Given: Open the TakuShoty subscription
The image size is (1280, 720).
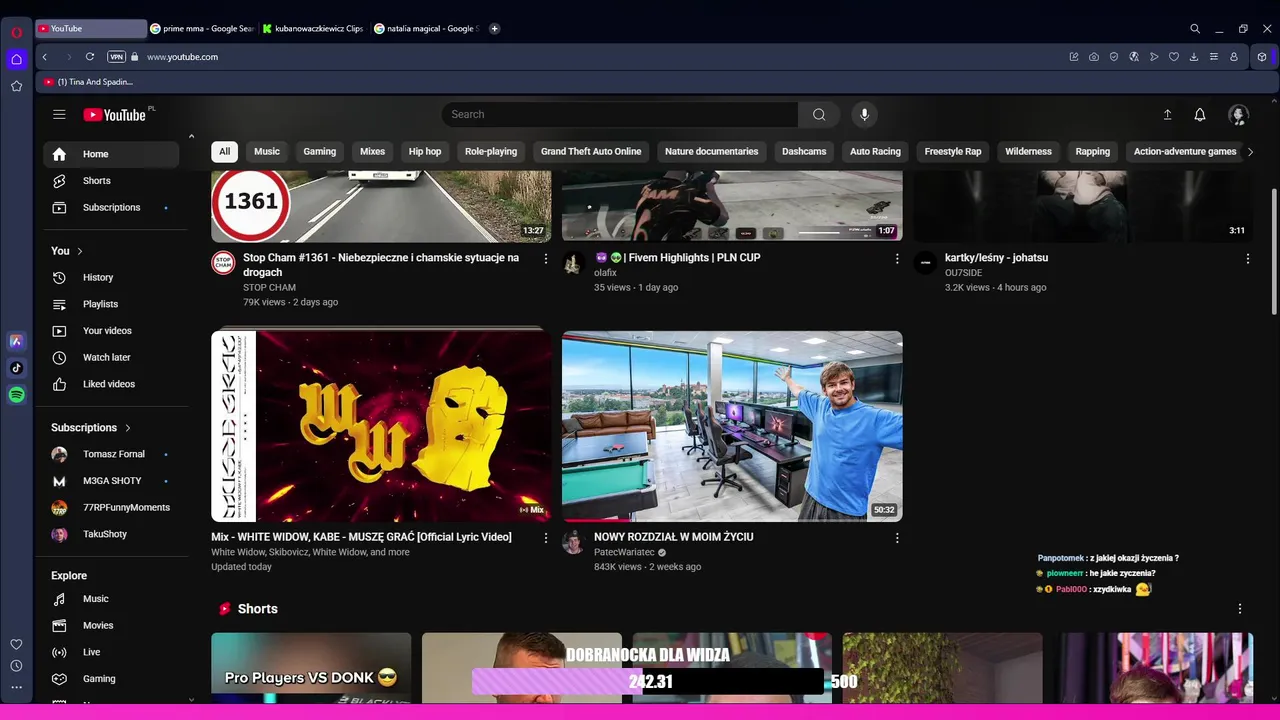Looking at the screenshot, I should point(111,534).
